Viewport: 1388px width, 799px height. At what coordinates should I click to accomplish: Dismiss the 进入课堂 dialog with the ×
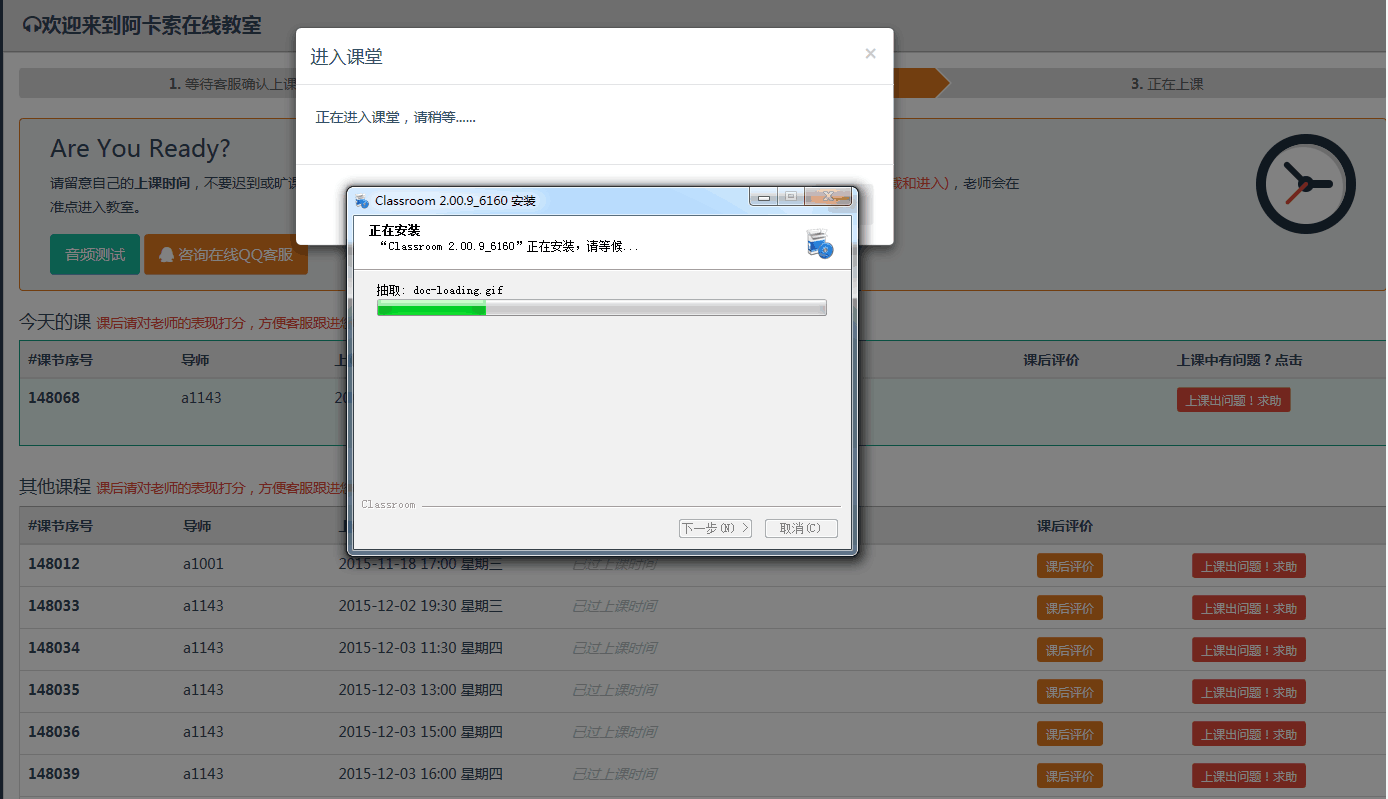click(870, 54)
